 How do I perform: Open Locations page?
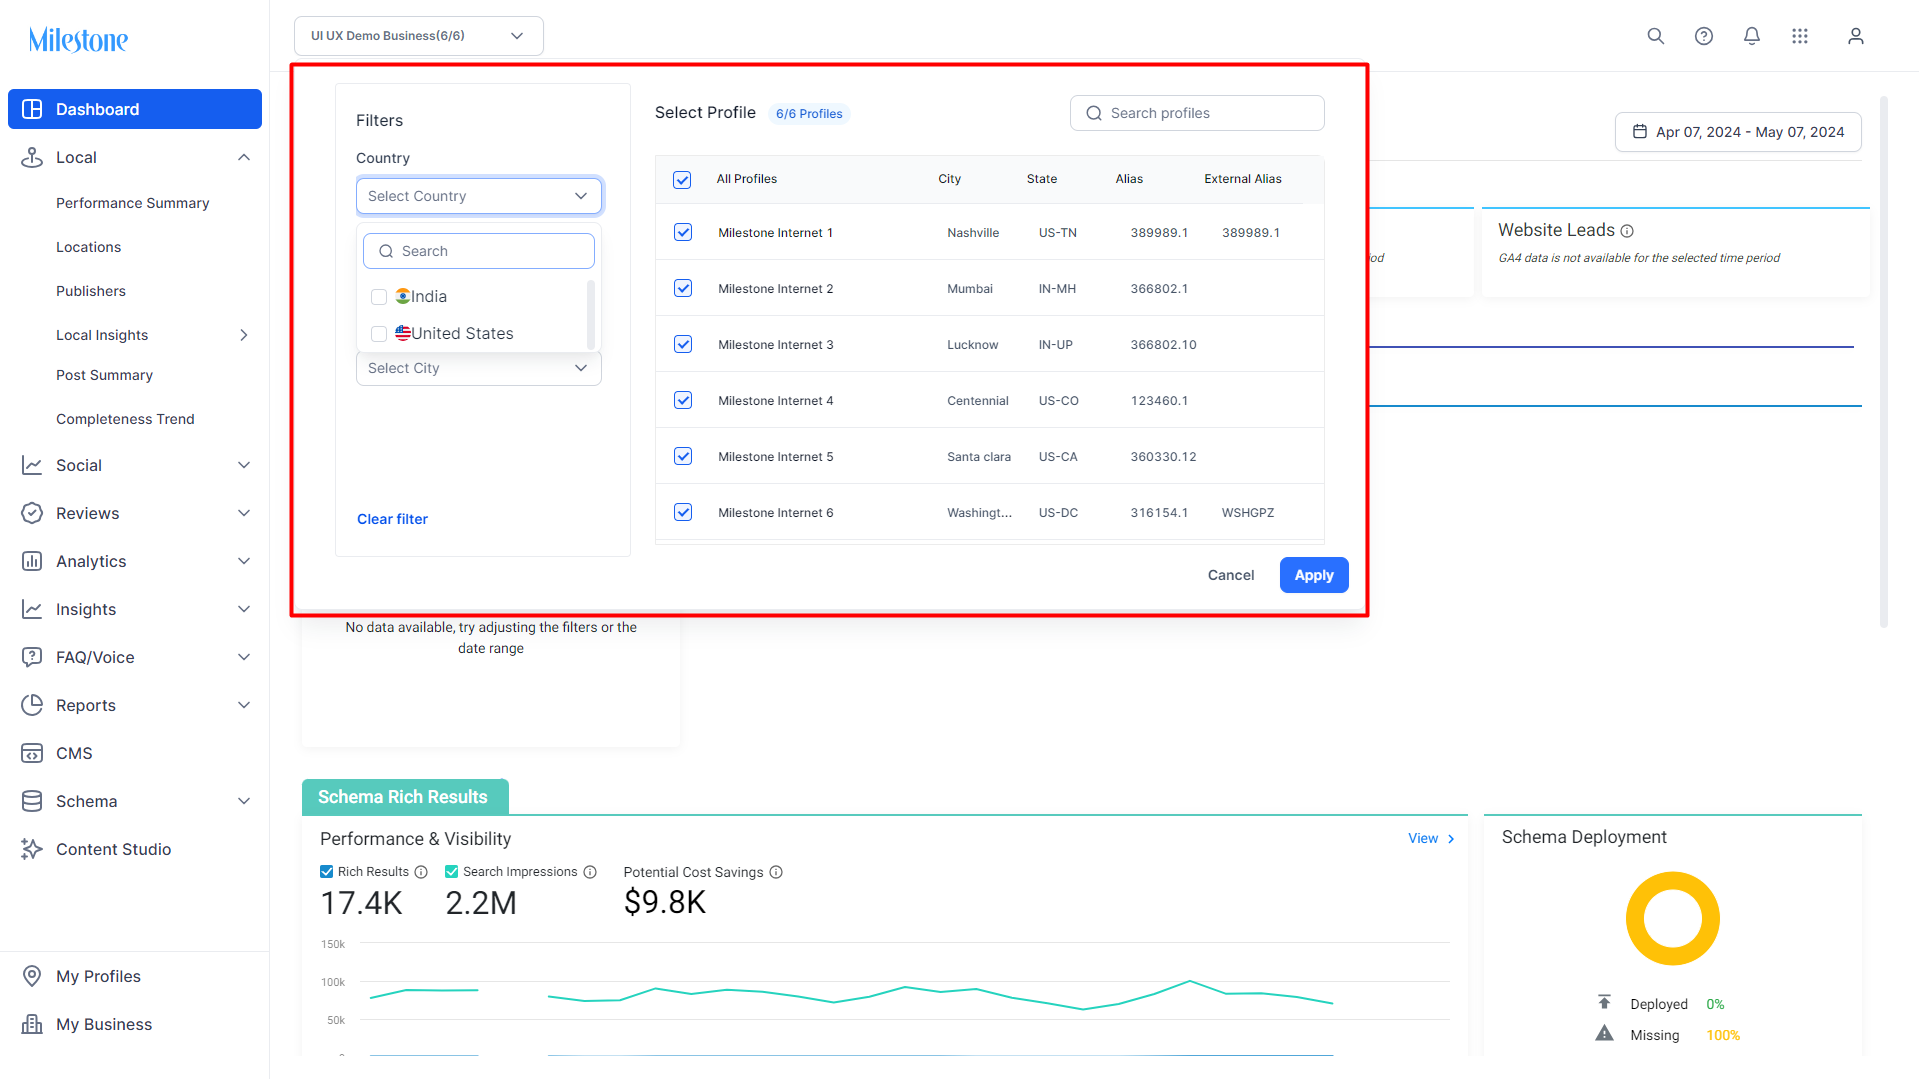click(88, 247)
